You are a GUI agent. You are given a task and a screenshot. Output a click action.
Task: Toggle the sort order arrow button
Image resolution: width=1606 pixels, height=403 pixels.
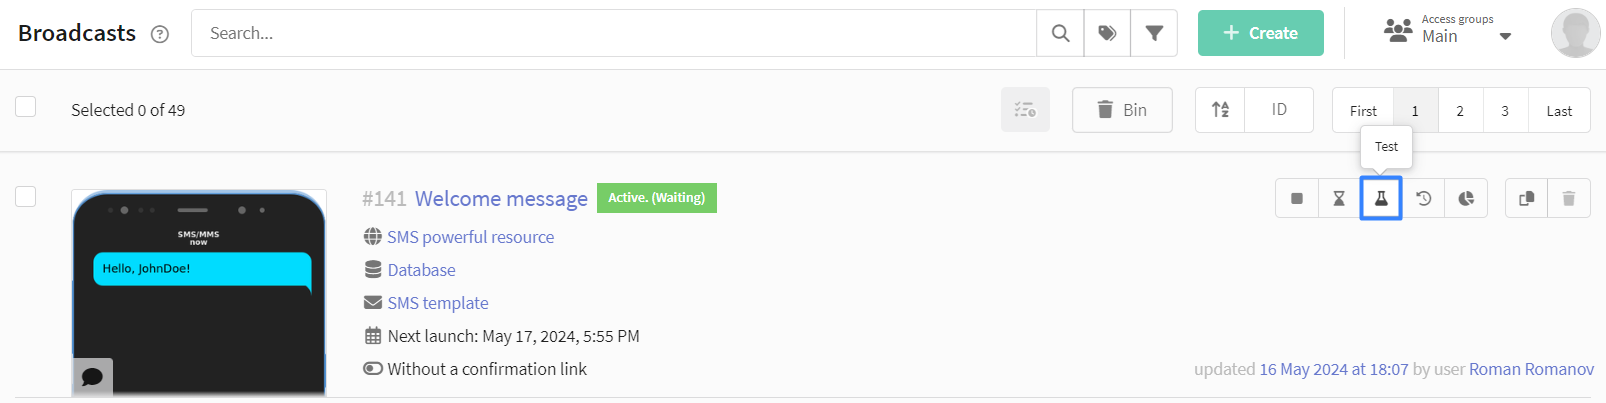[x=1220, y=110]
